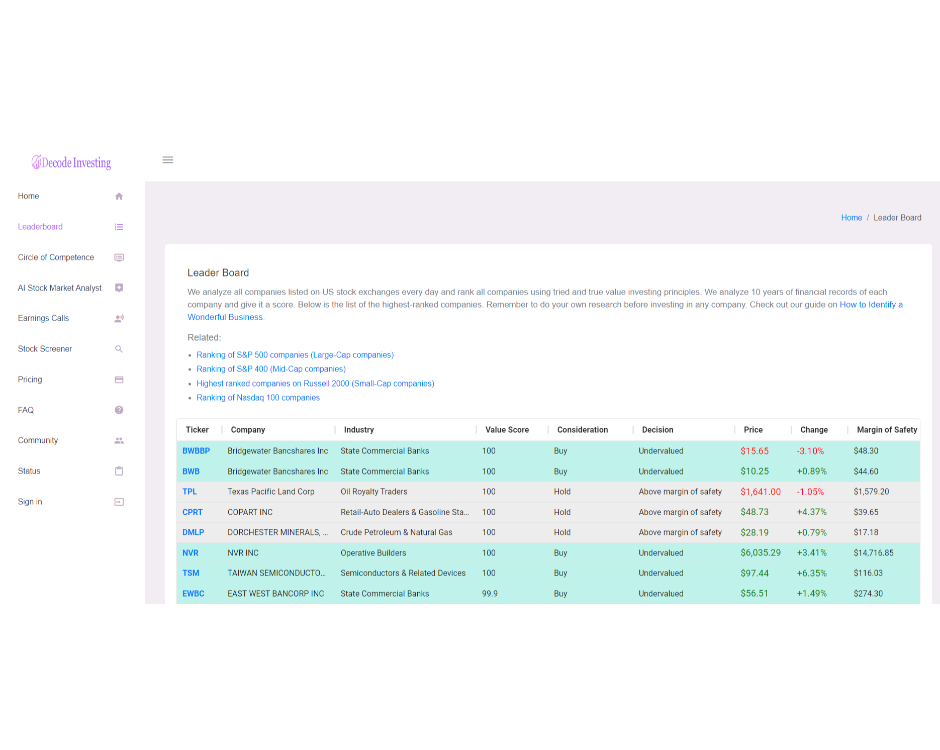Open the FAQ sidebar item
The width and height of the screenshot is (940, 750).
26,410
